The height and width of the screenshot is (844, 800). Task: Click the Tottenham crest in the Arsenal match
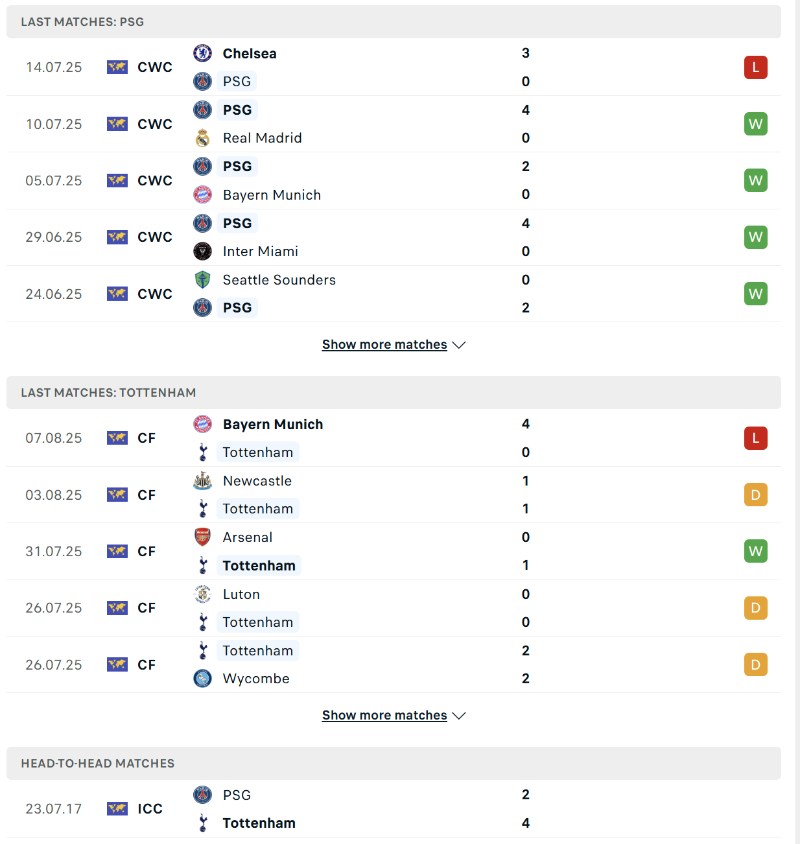(204, 565)
